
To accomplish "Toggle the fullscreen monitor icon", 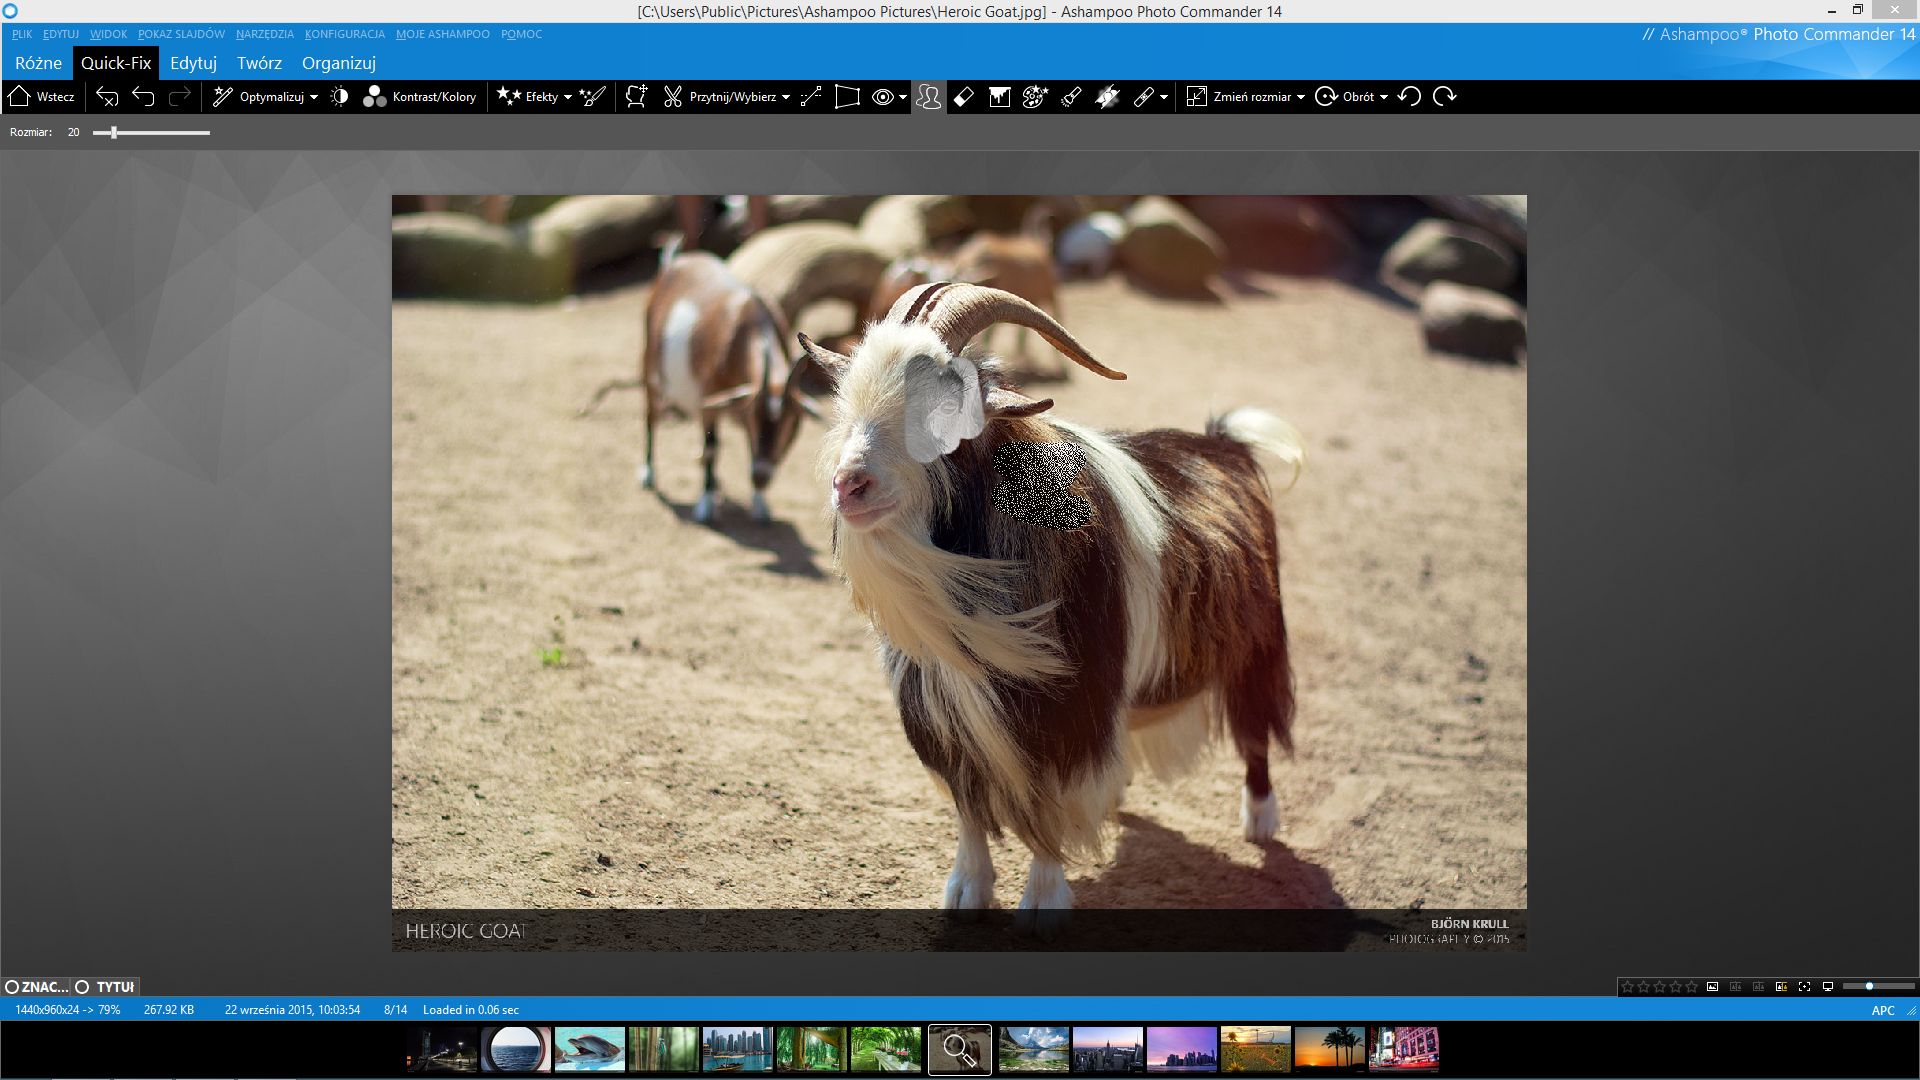I will point(1828,987).
